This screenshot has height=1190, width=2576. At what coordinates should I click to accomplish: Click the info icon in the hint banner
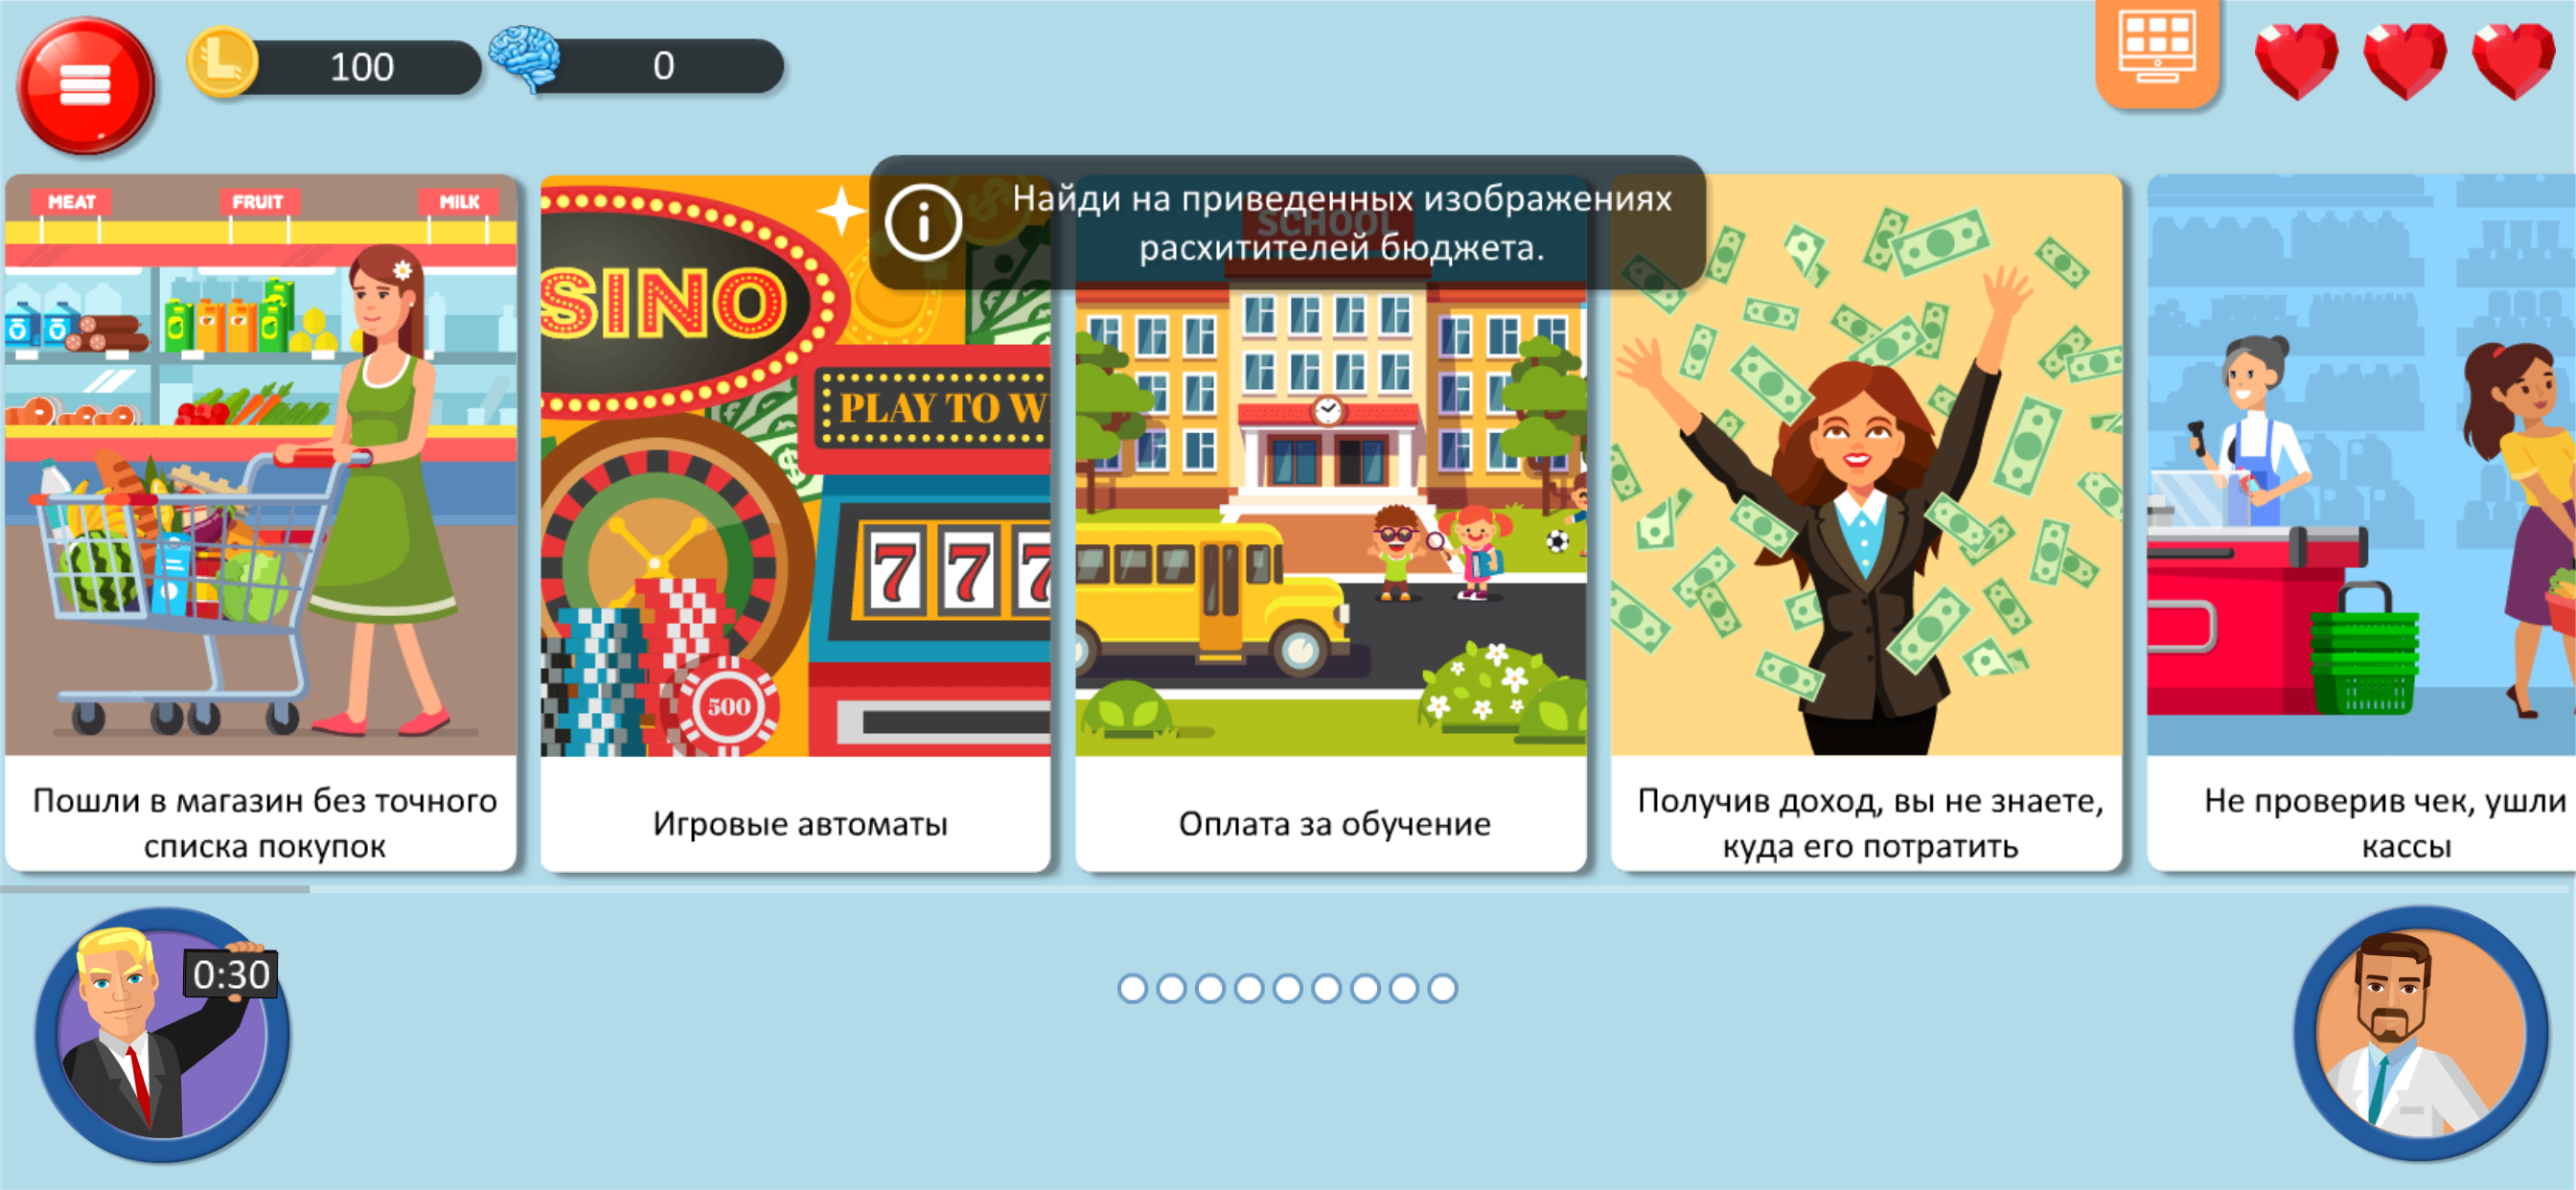click(x=922, y=222)
